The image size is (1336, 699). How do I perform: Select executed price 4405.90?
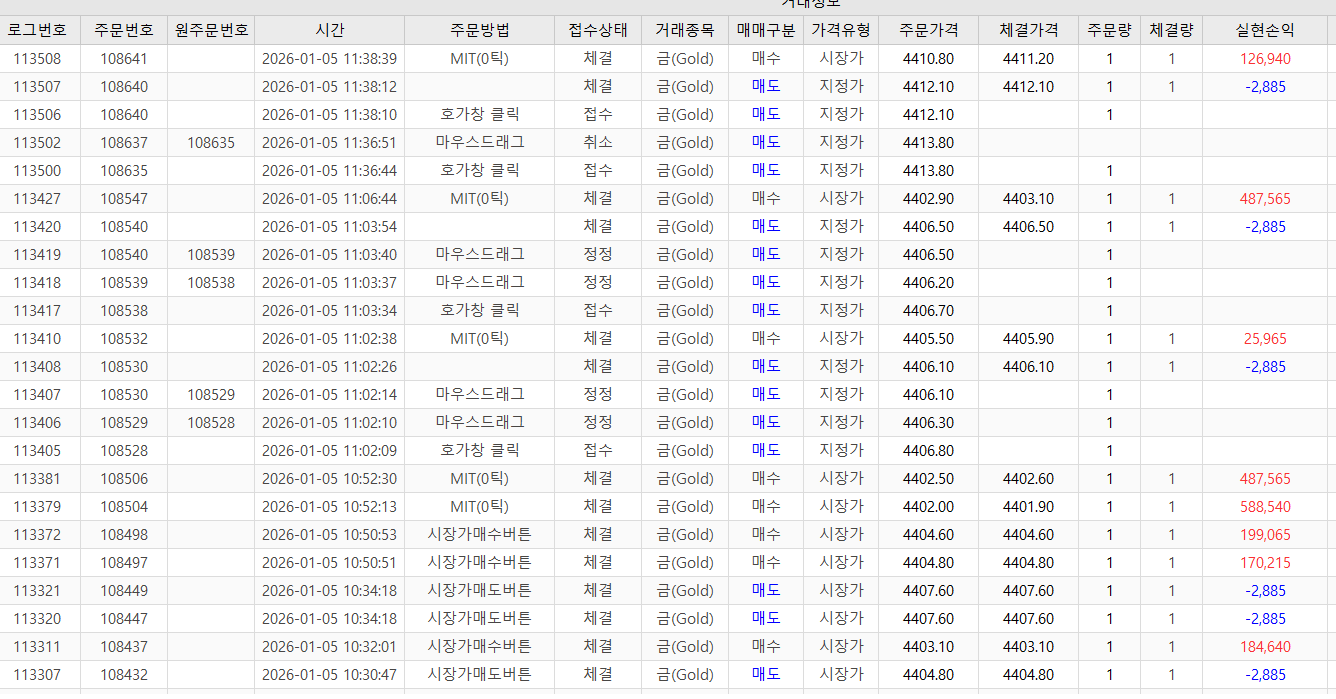(x=1028, y=339)
